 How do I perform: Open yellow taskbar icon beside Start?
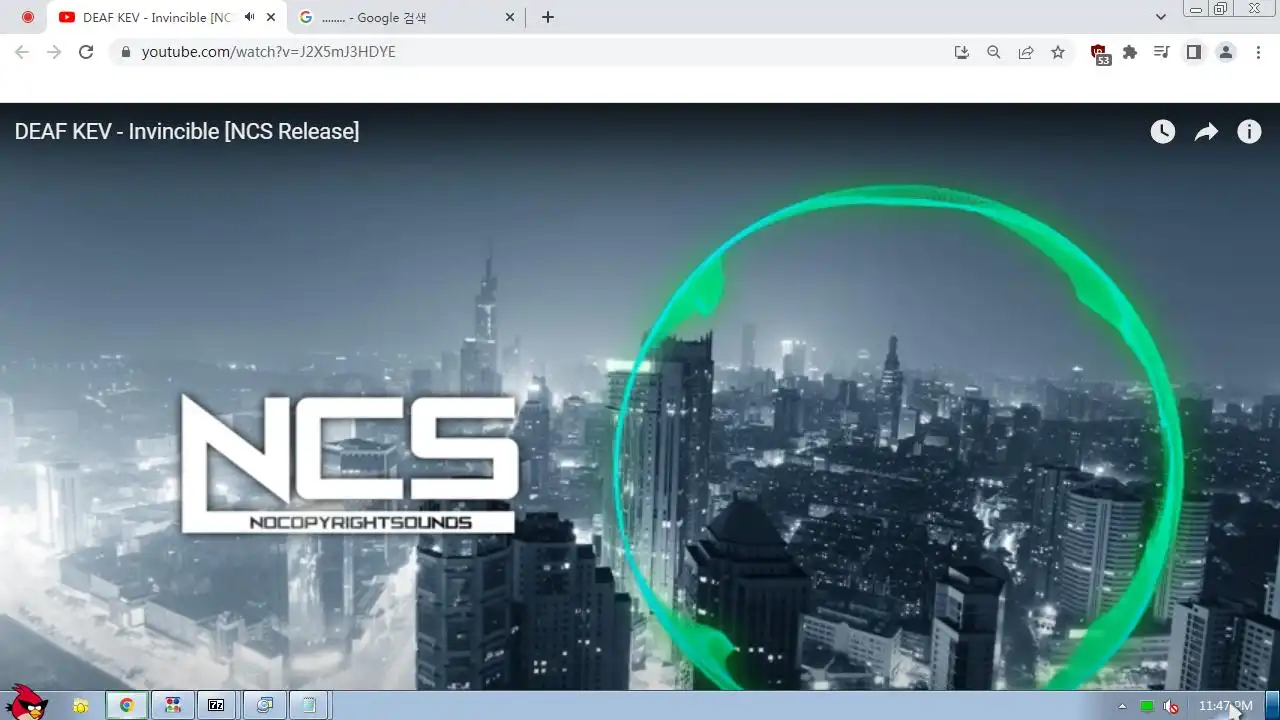click(81, 706)
